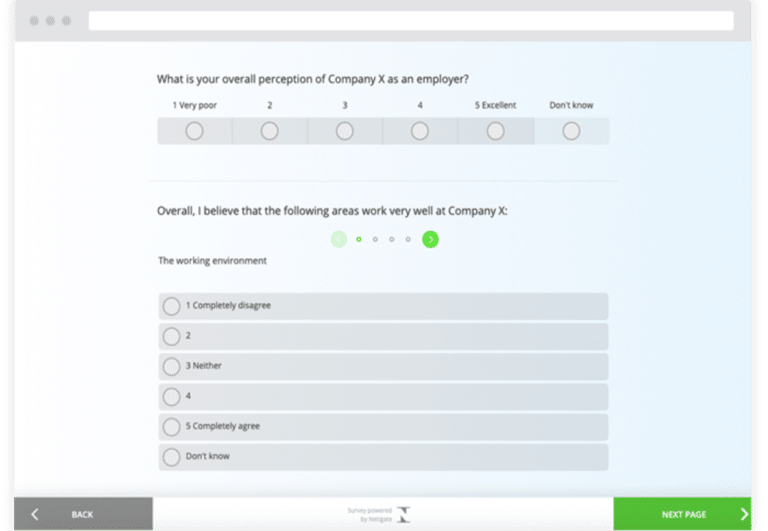The image size is (768, 531).
Task: Pick '5 Completely agree' option
Action: [x=172, y=427]
